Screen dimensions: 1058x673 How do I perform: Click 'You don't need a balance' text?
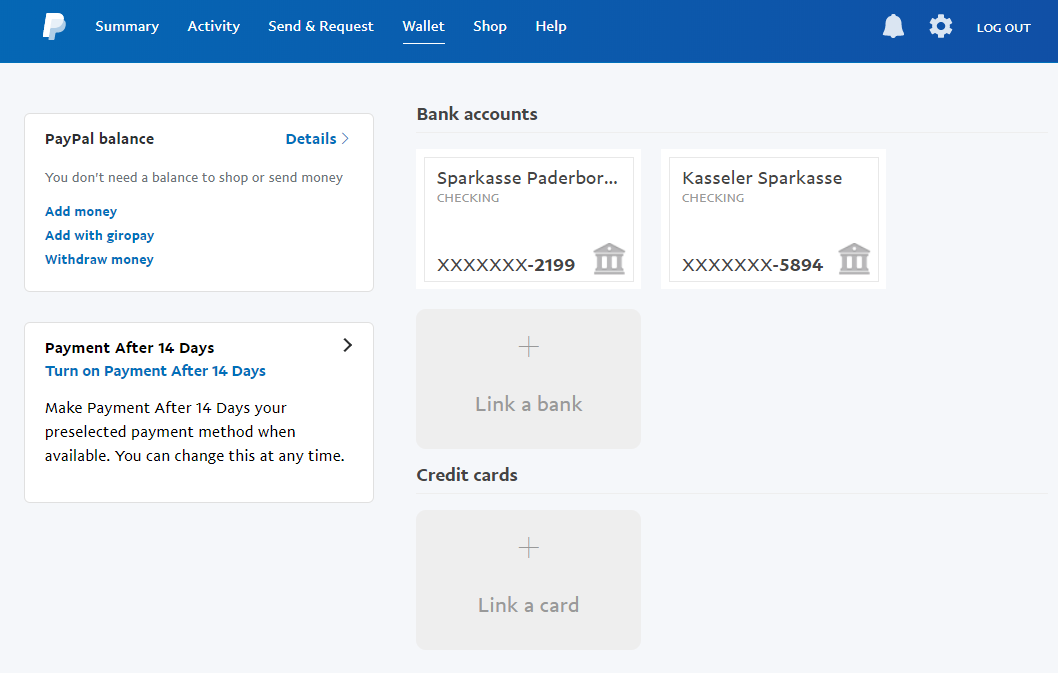pos(194,178)
